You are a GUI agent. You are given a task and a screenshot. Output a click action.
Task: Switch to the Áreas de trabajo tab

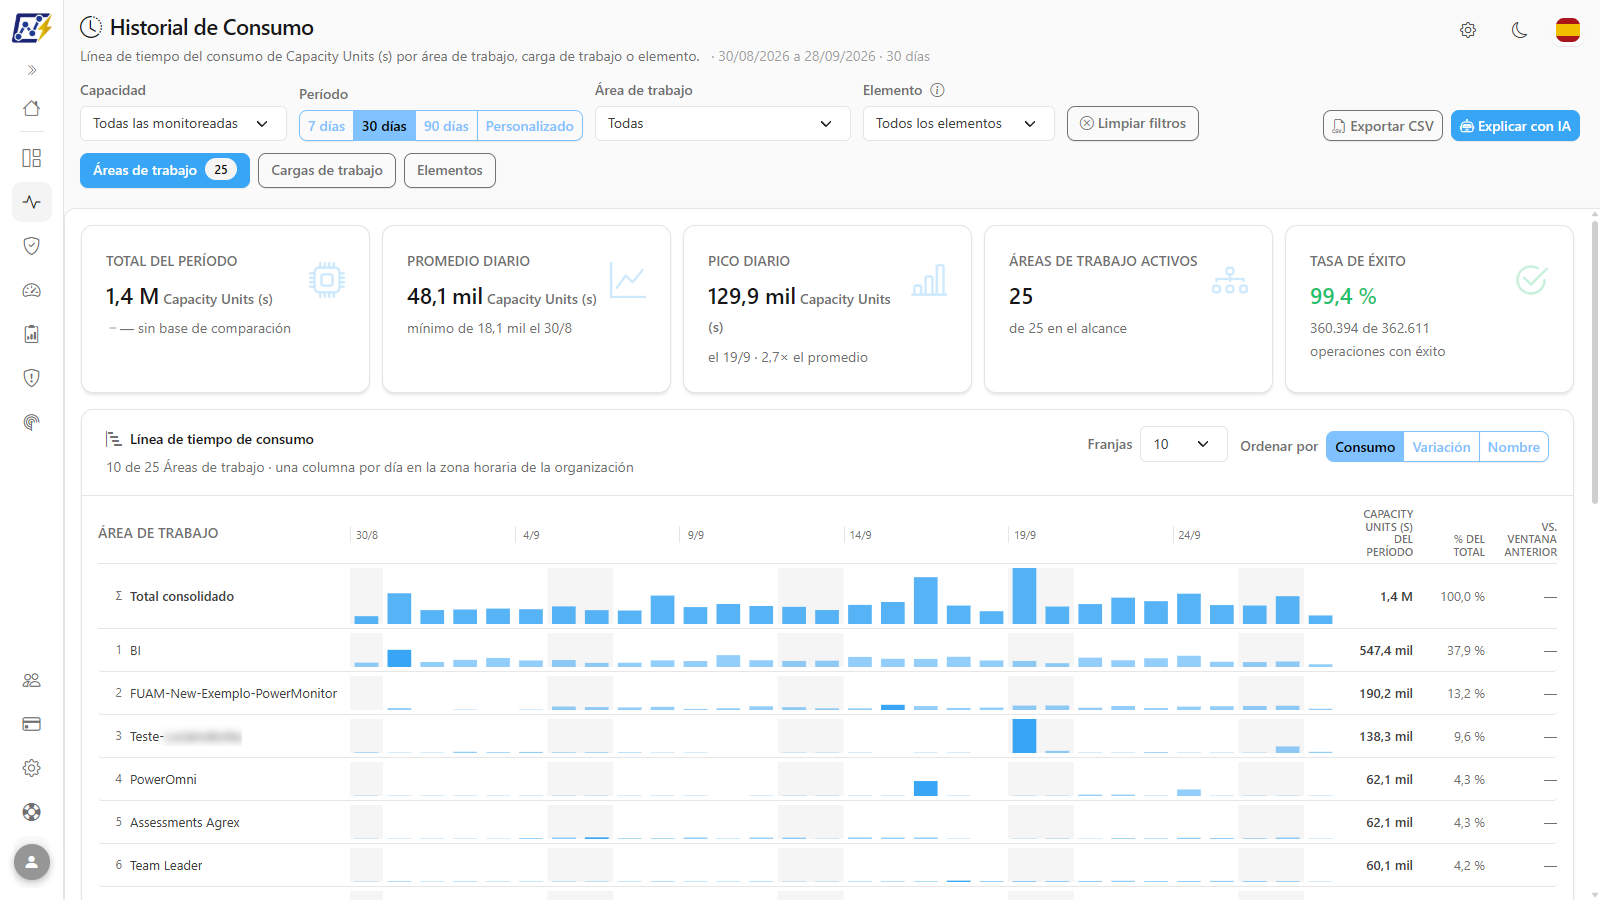click(165, 170)
